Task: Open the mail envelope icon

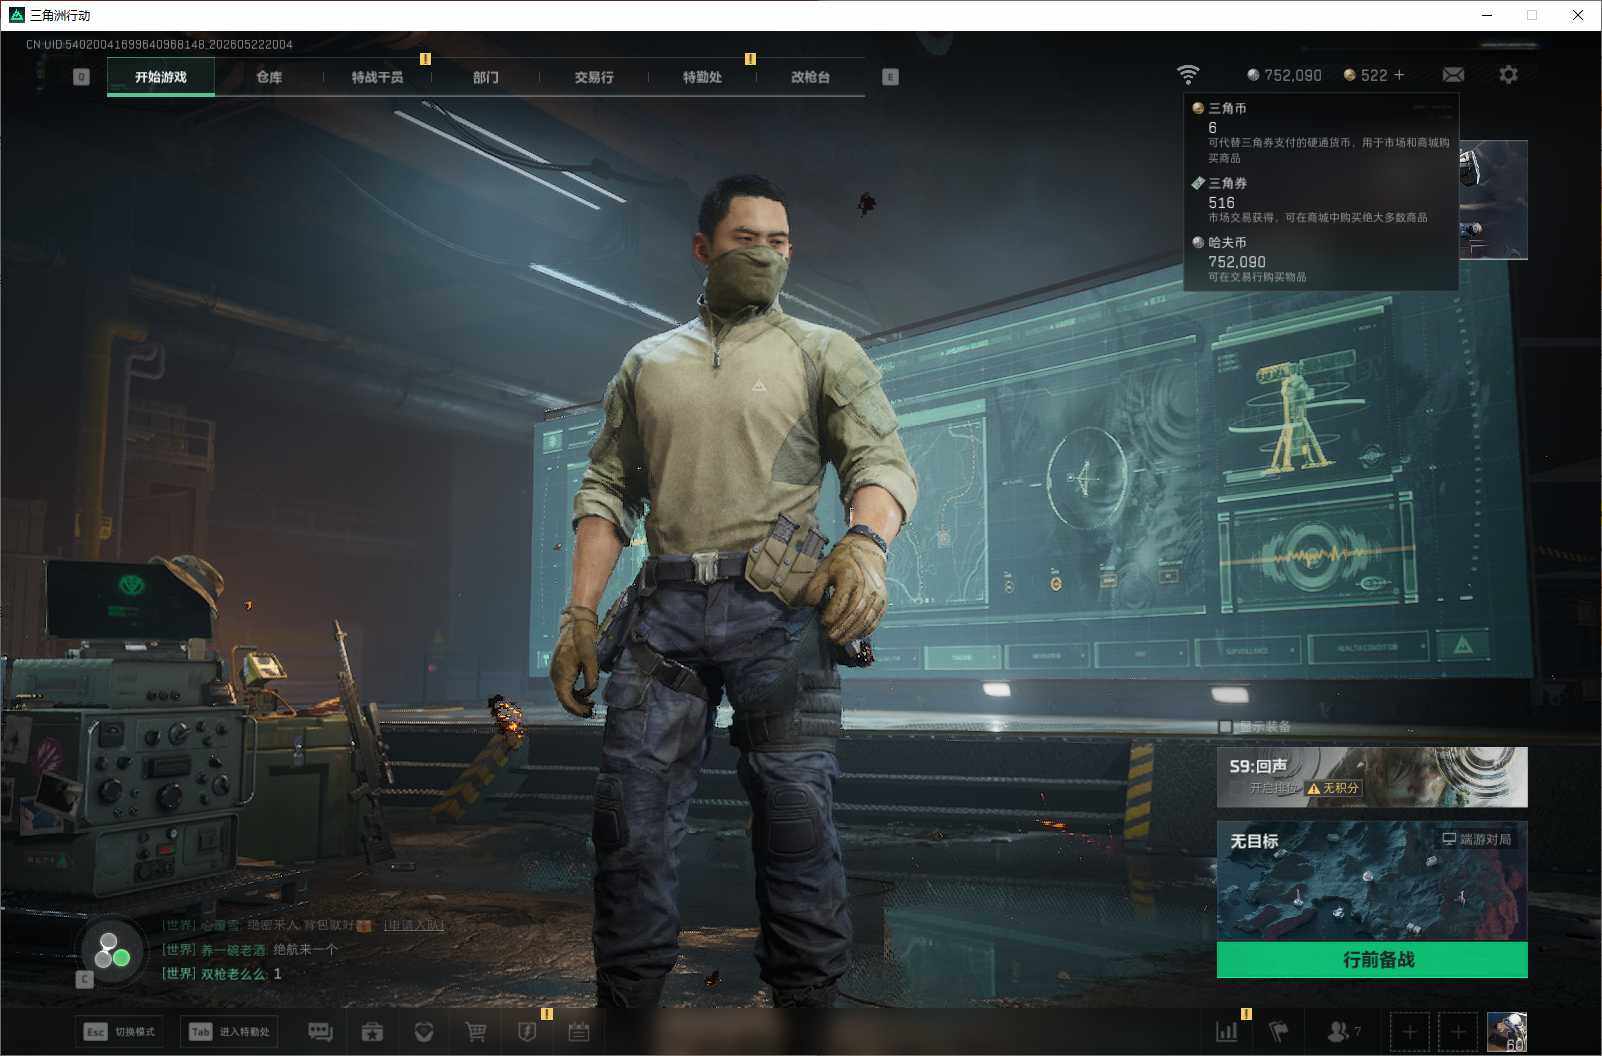Action: point(1453,75)
